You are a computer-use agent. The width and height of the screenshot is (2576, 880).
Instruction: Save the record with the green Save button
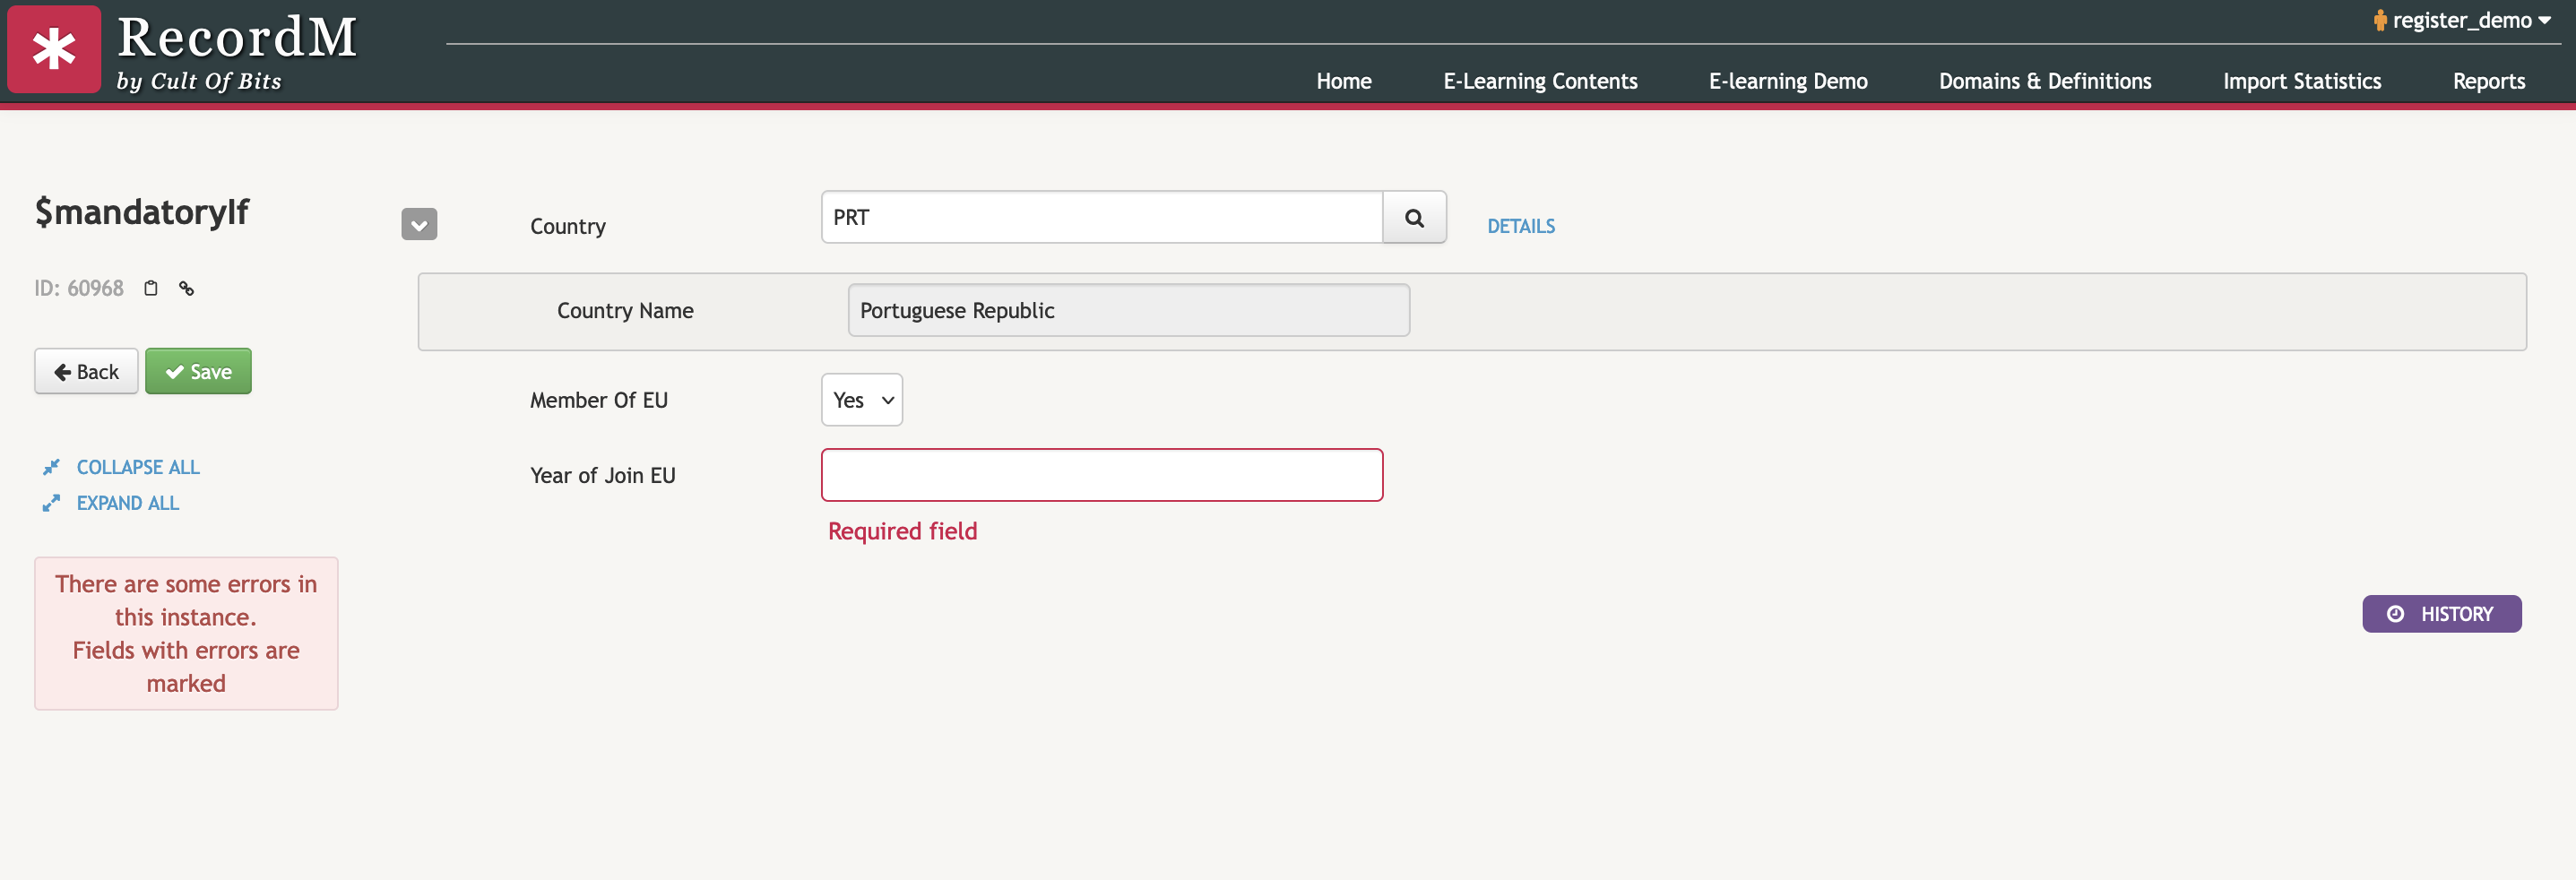coord(198,371)
